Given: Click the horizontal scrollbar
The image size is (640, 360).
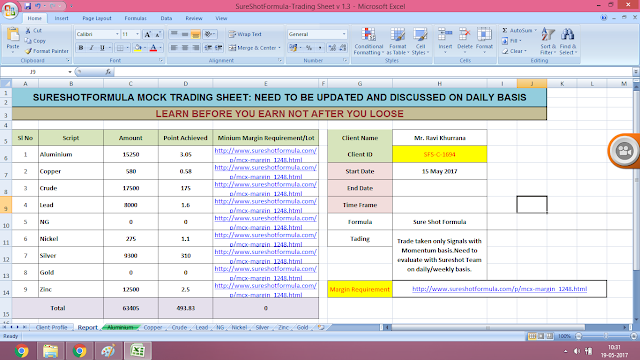Looking at the screenshot, I should point(488,327).
